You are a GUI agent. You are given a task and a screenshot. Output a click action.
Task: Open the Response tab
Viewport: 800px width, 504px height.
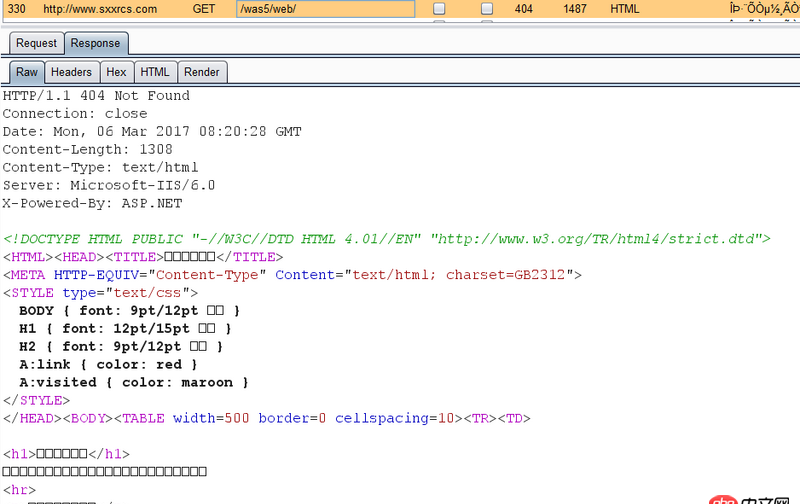(95, 43)
